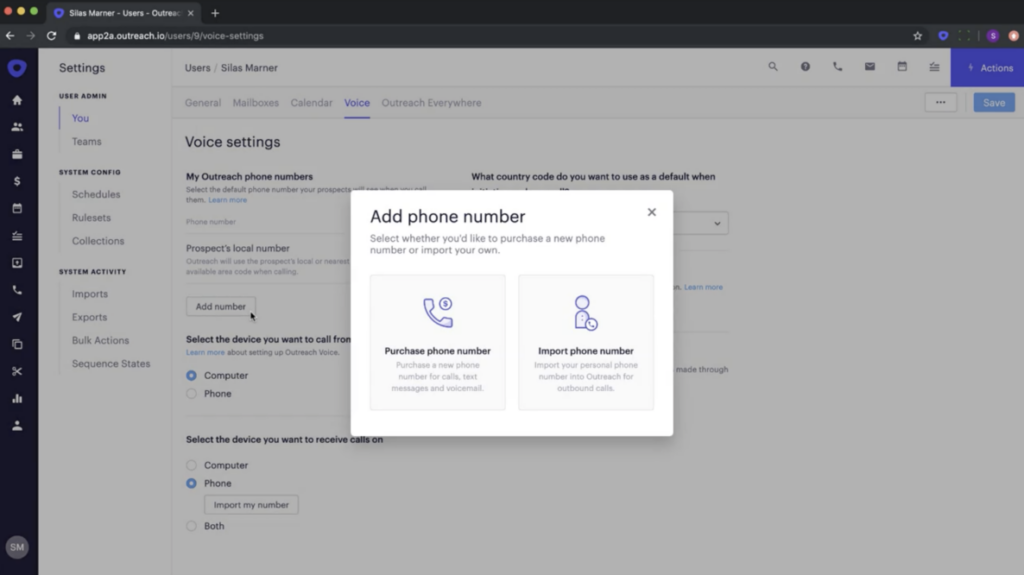Open Imports in System Activity
This screenshot has height=575, width=1024.
point(90,294)
